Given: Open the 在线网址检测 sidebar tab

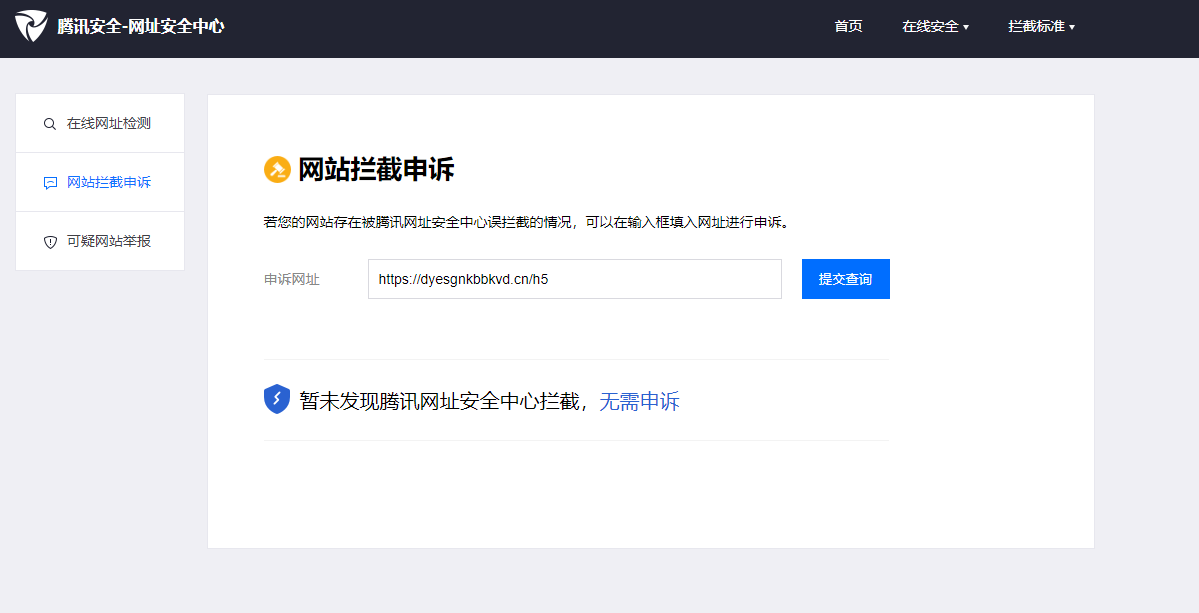Looking at the screenshot, I should [100, 123].
